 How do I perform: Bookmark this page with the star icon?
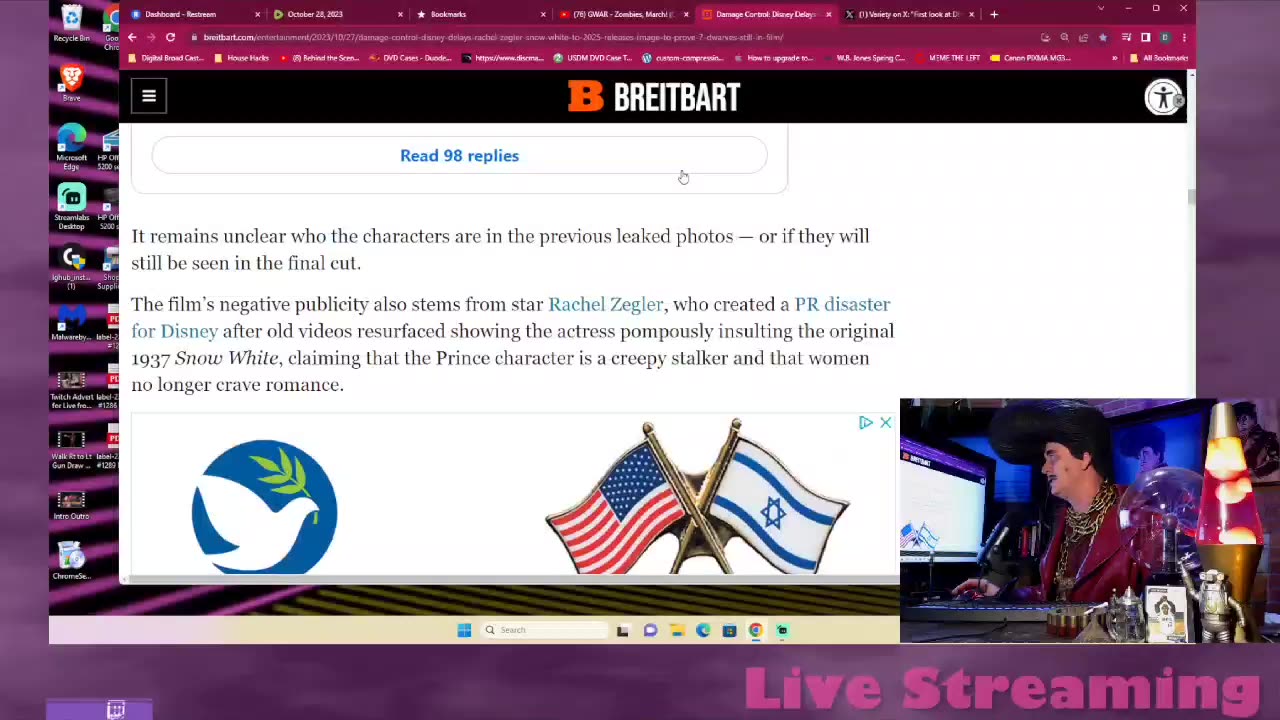pyautogui.click(x=1102, y=37)
